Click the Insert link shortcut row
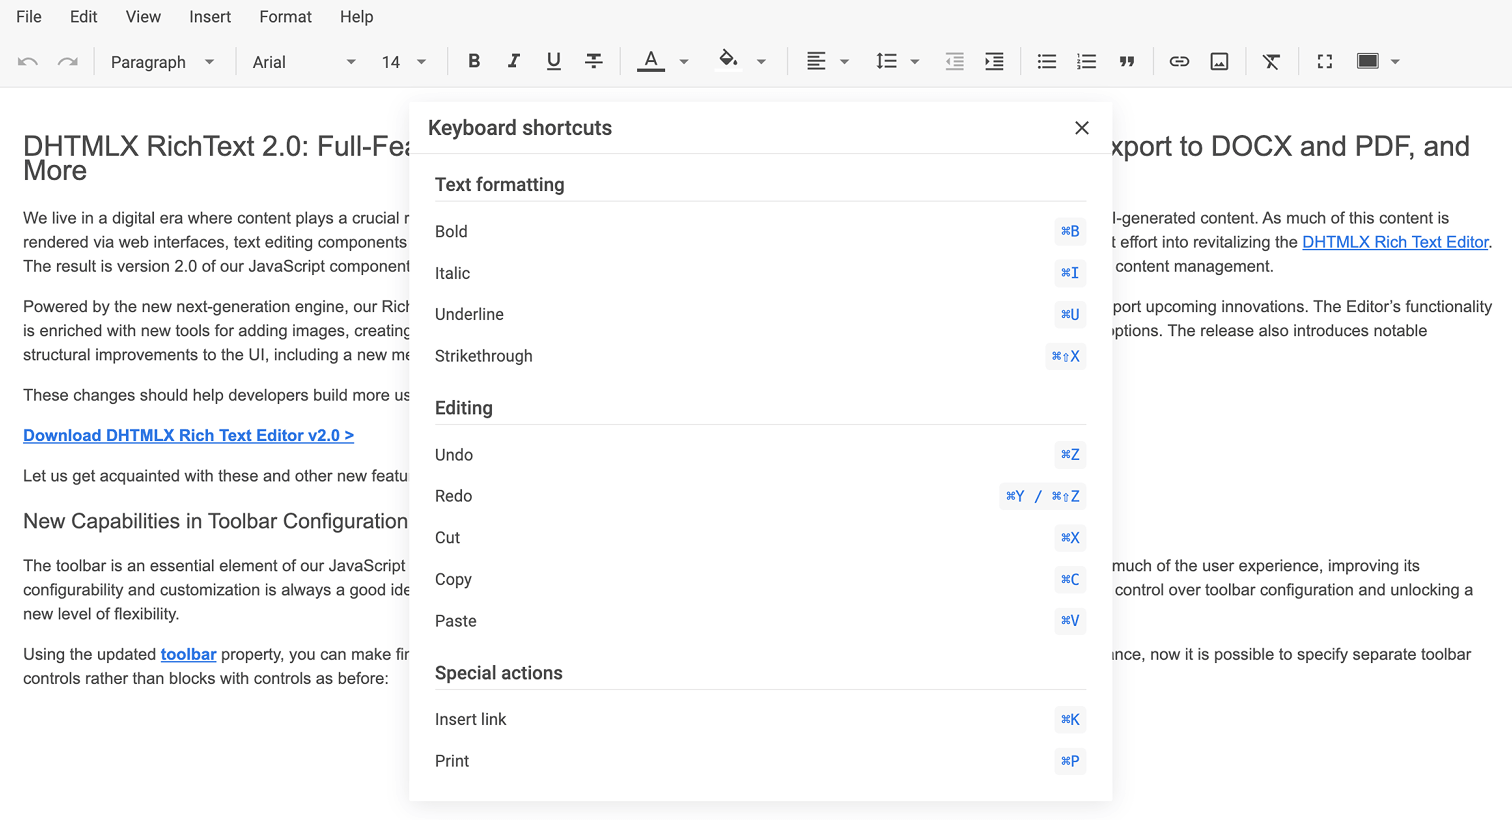 point(760,719)
